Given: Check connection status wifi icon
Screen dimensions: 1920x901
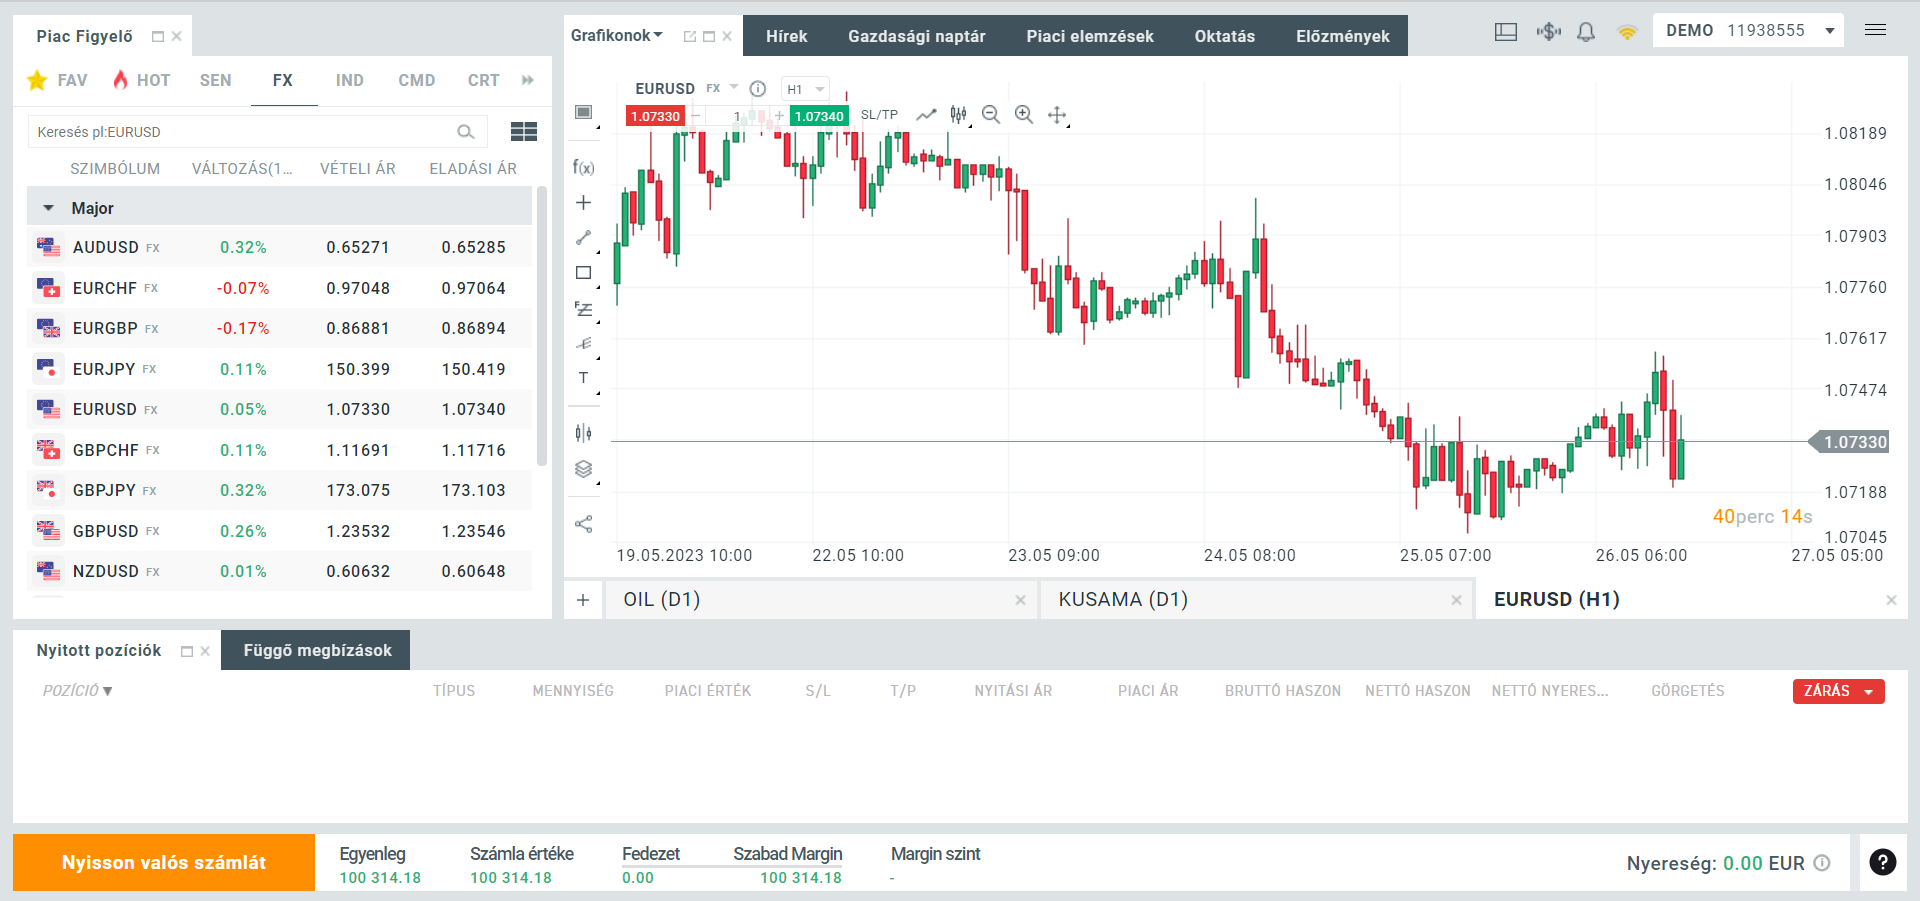Looking at the screenshot, I should pyautogui.click(x=1627, y=33).
